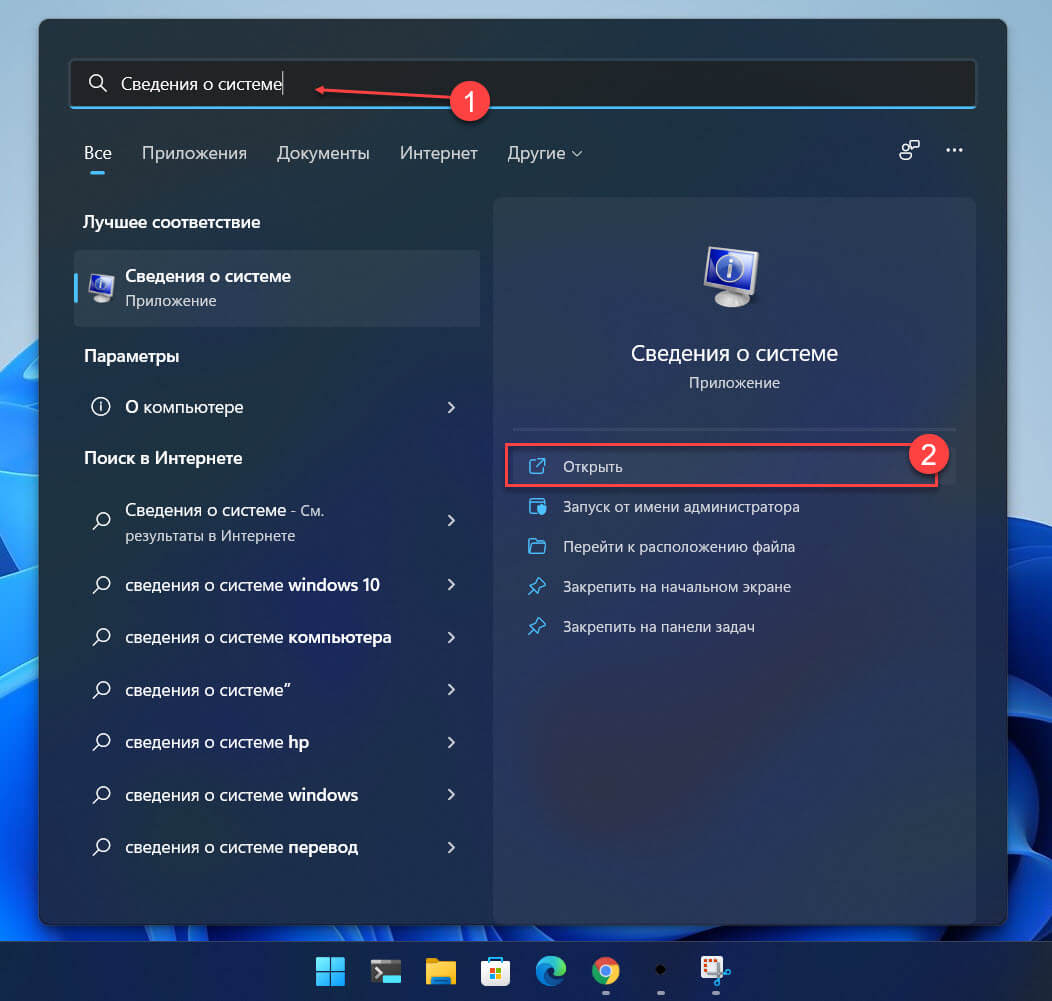Screen dimensions: 1052x1001
Task: Select the best match 'Сведения о системе' app
Action: tap(277, 288)
